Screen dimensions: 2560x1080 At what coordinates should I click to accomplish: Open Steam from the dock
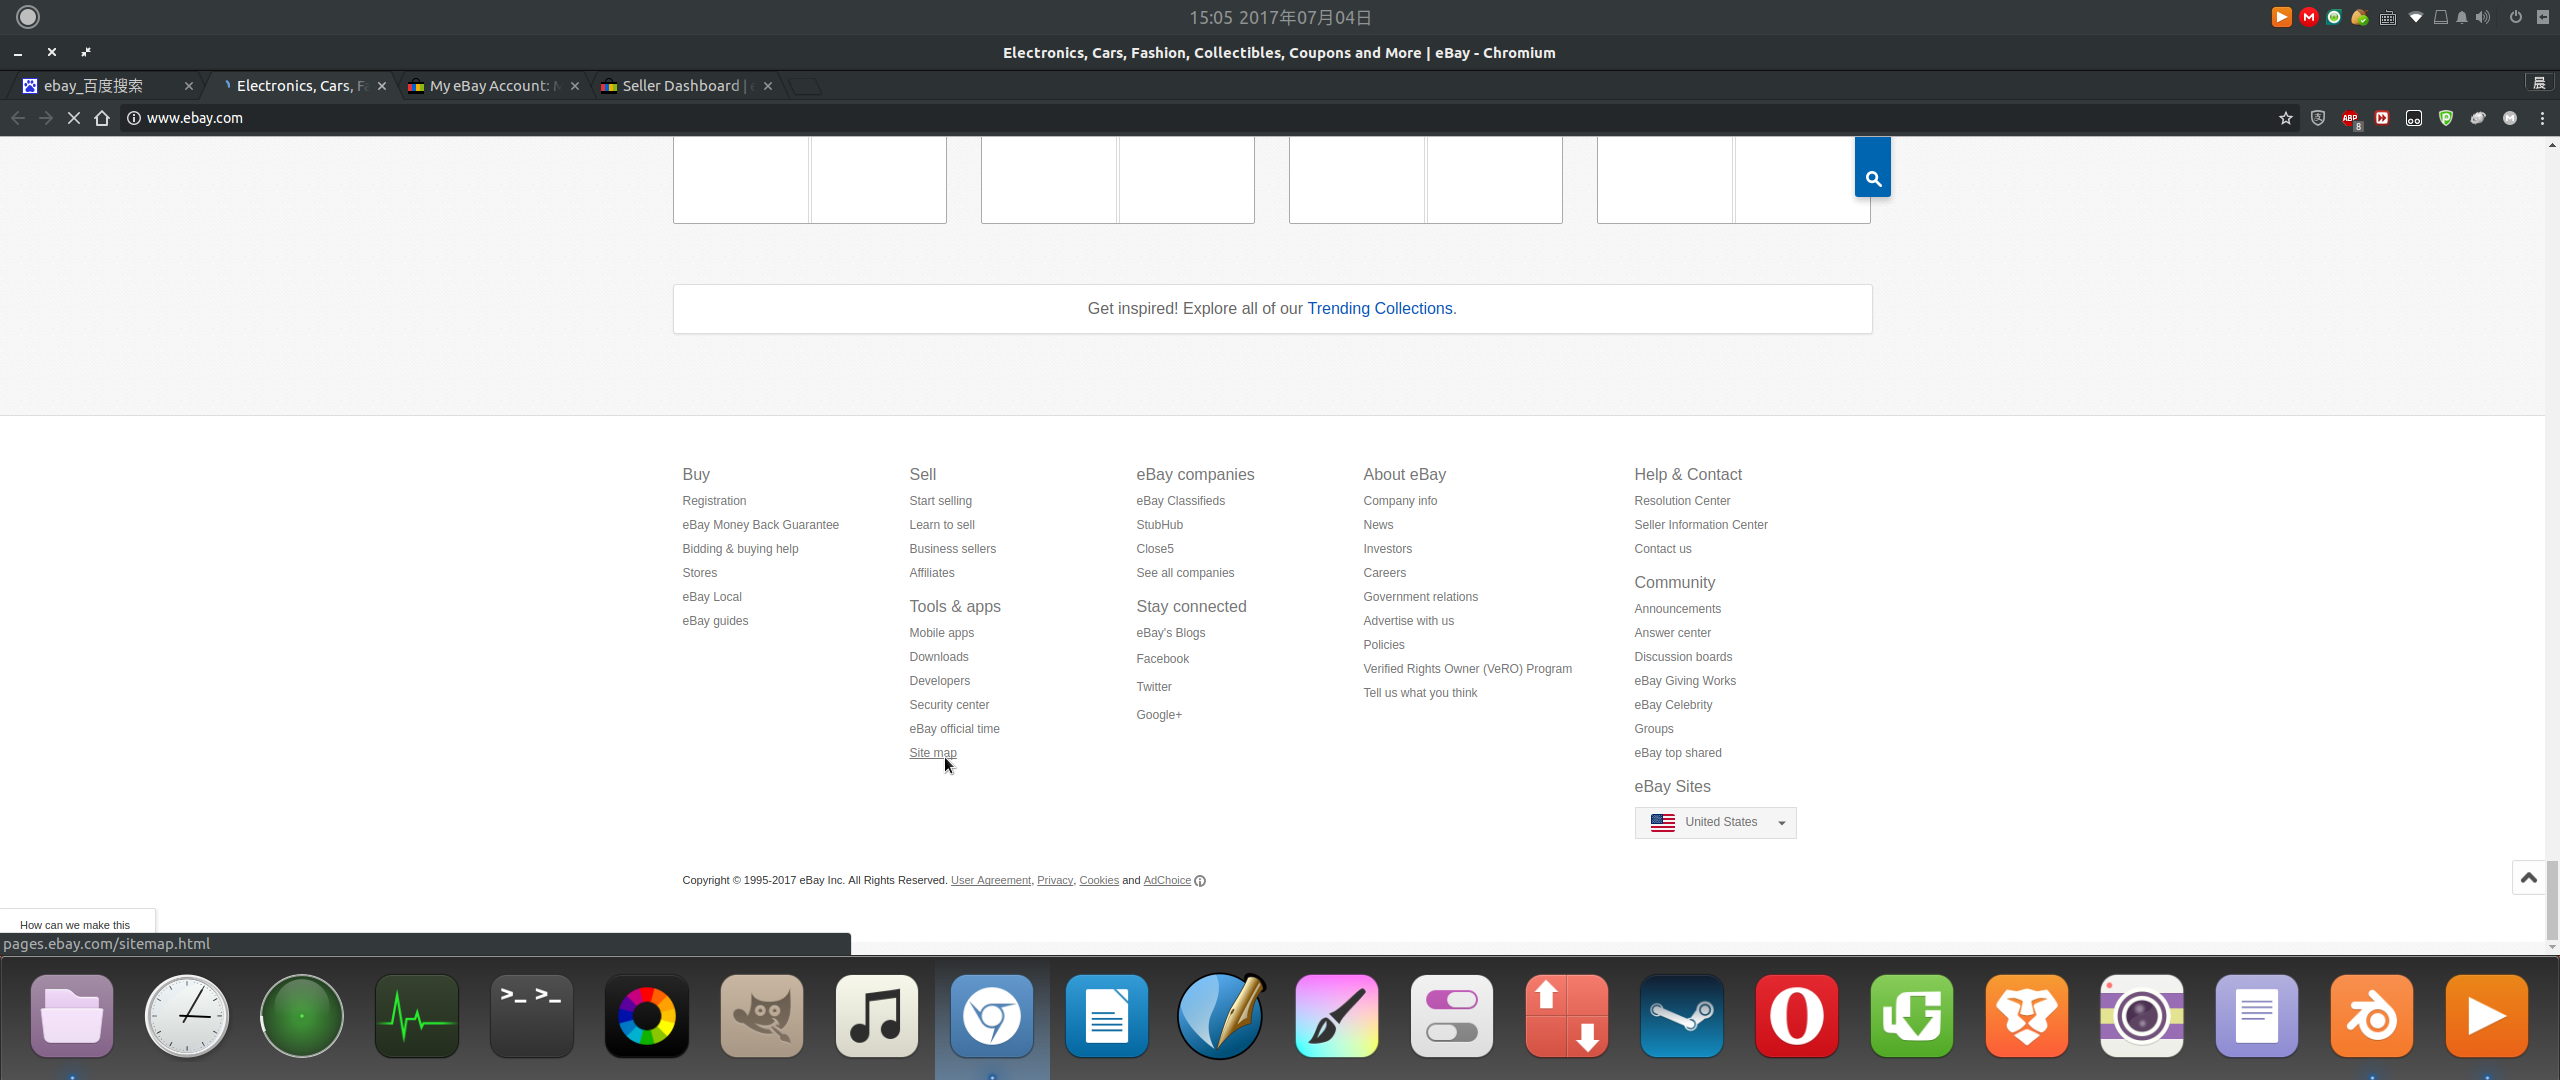coord(1682,1016)
